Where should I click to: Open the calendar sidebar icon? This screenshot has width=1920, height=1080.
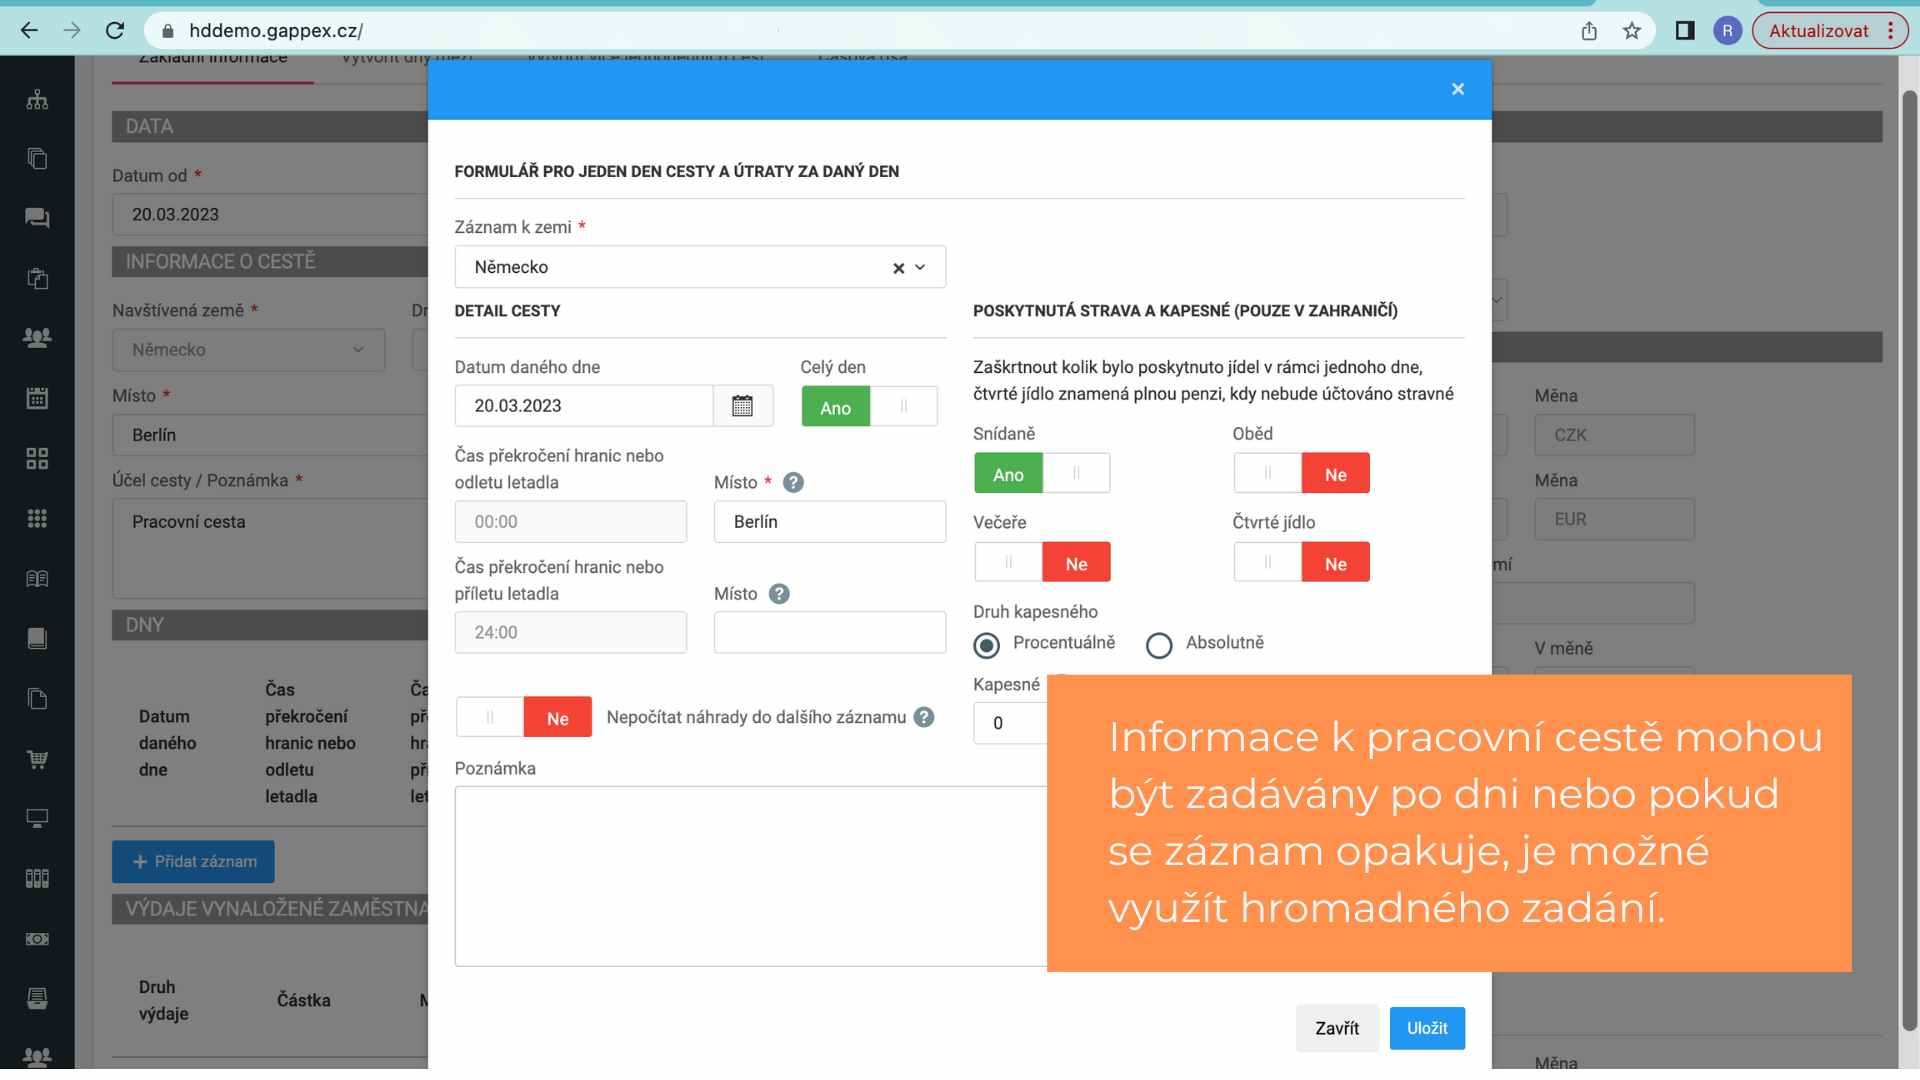click(x=37, y=398)
